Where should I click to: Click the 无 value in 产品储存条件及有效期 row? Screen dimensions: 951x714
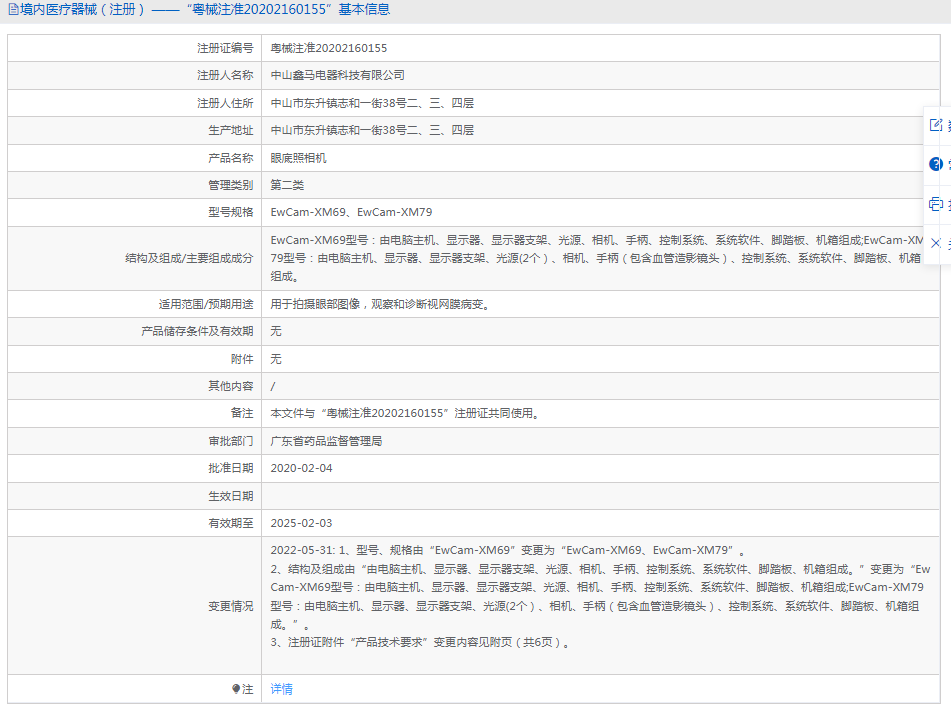(x=276, y=331)
